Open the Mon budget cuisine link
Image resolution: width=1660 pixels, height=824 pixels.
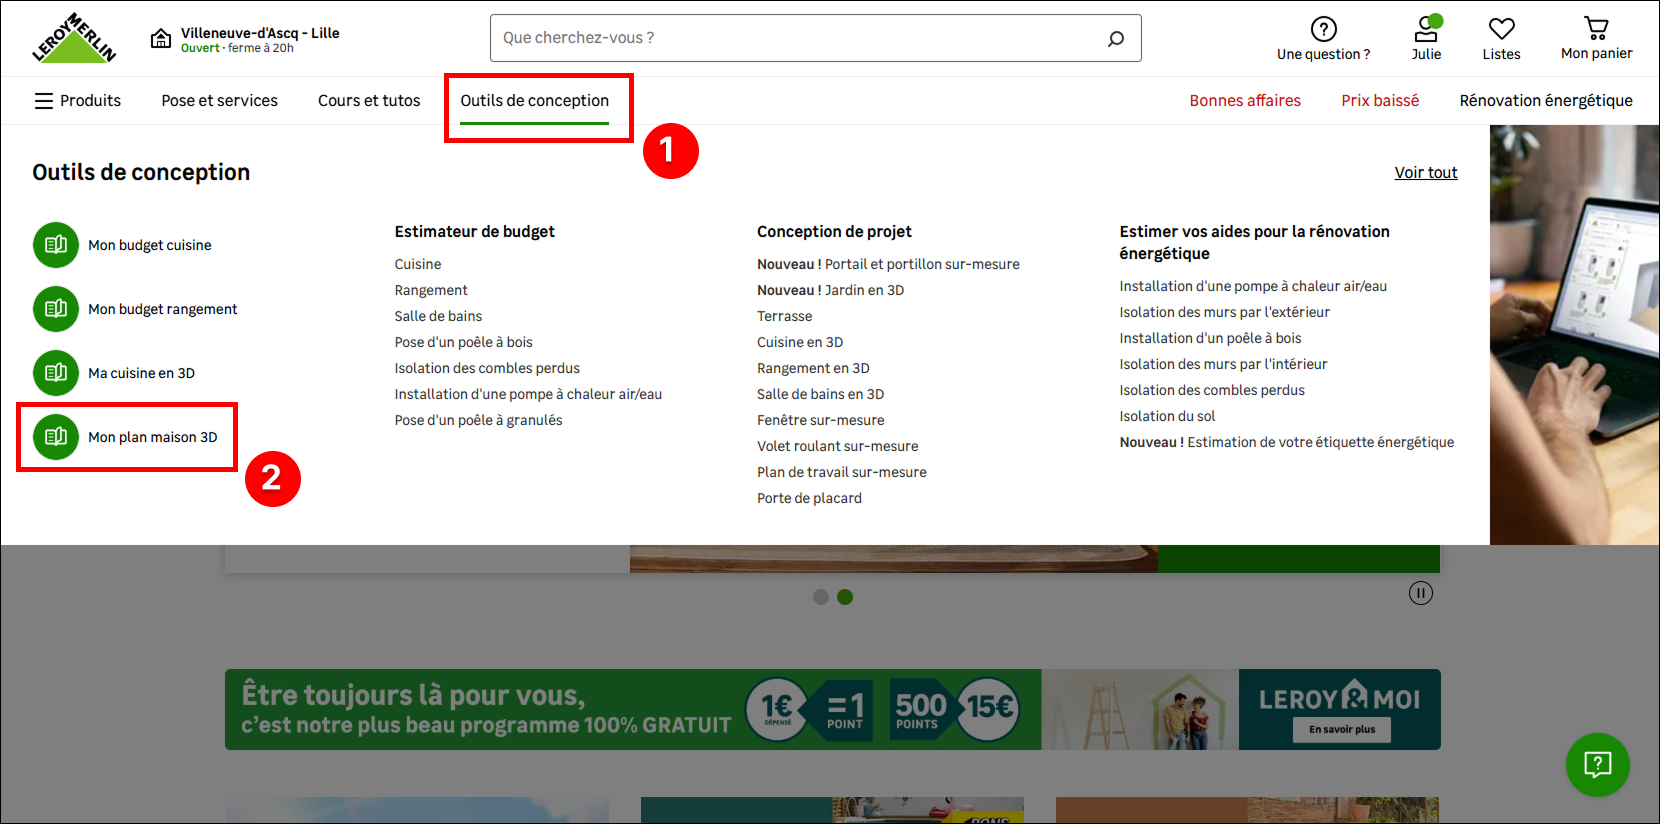click(150, 245)
